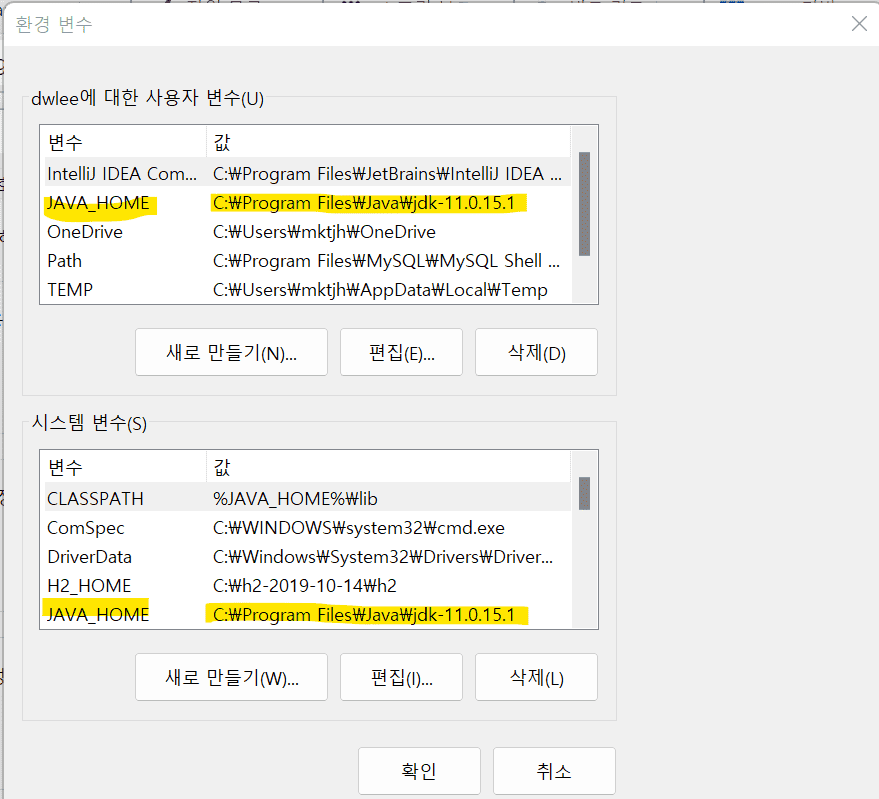Click the JetBrains IntelliJ IDEA value
879x799 pixels.
(387, 174)
